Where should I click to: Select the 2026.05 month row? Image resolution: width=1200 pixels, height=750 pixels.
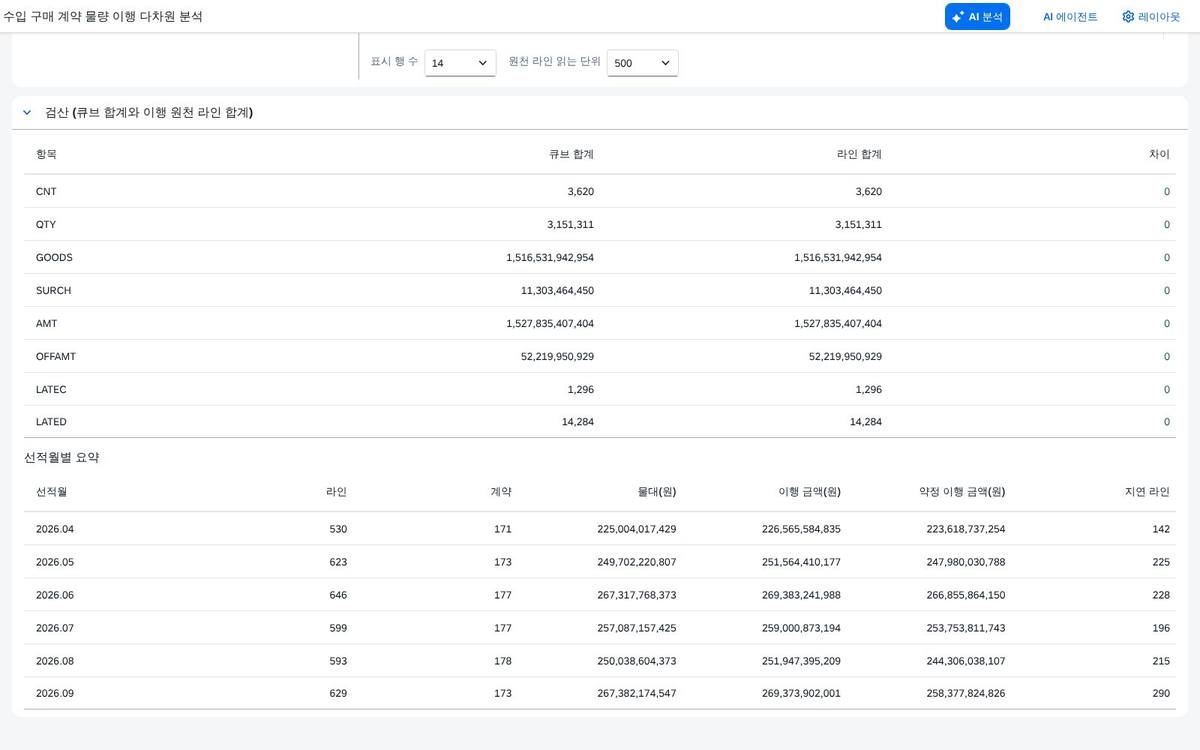click(600, 561)
